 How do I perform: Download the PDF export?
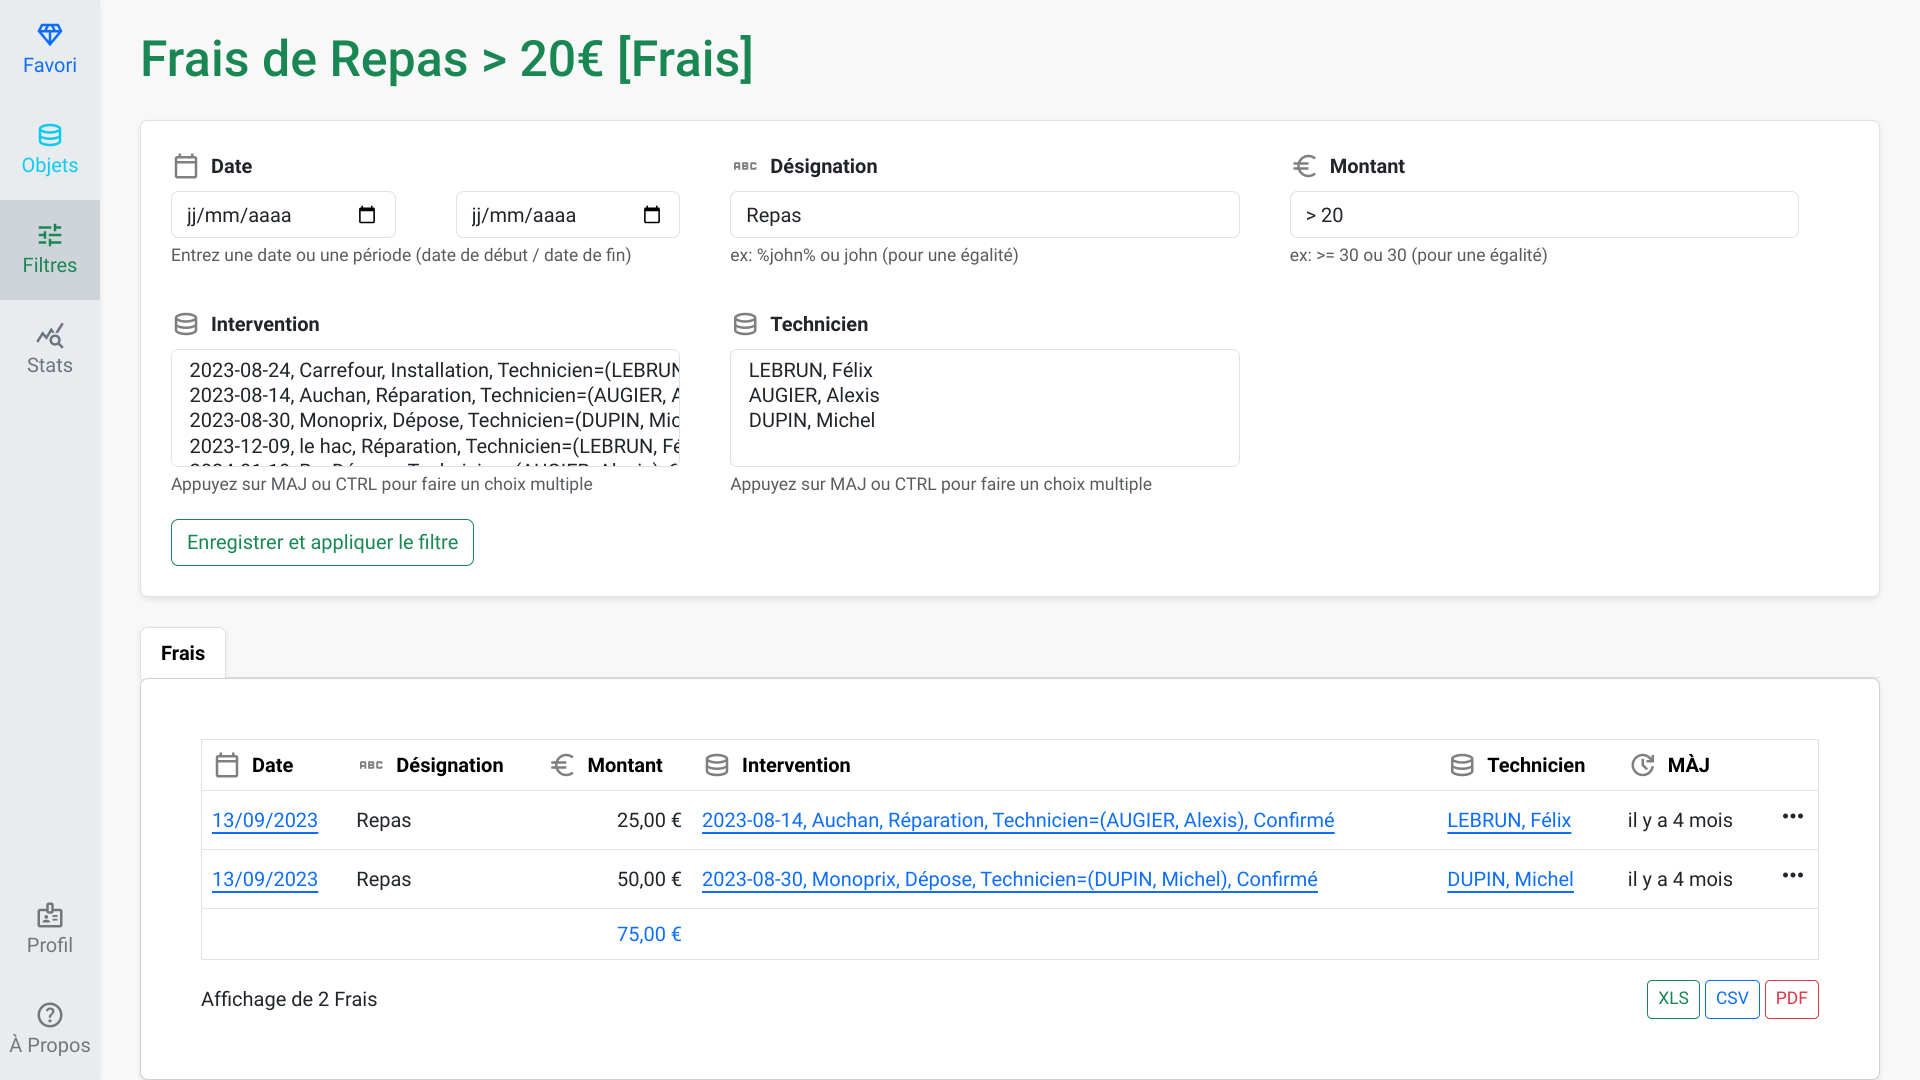[x=1791, y=998]
